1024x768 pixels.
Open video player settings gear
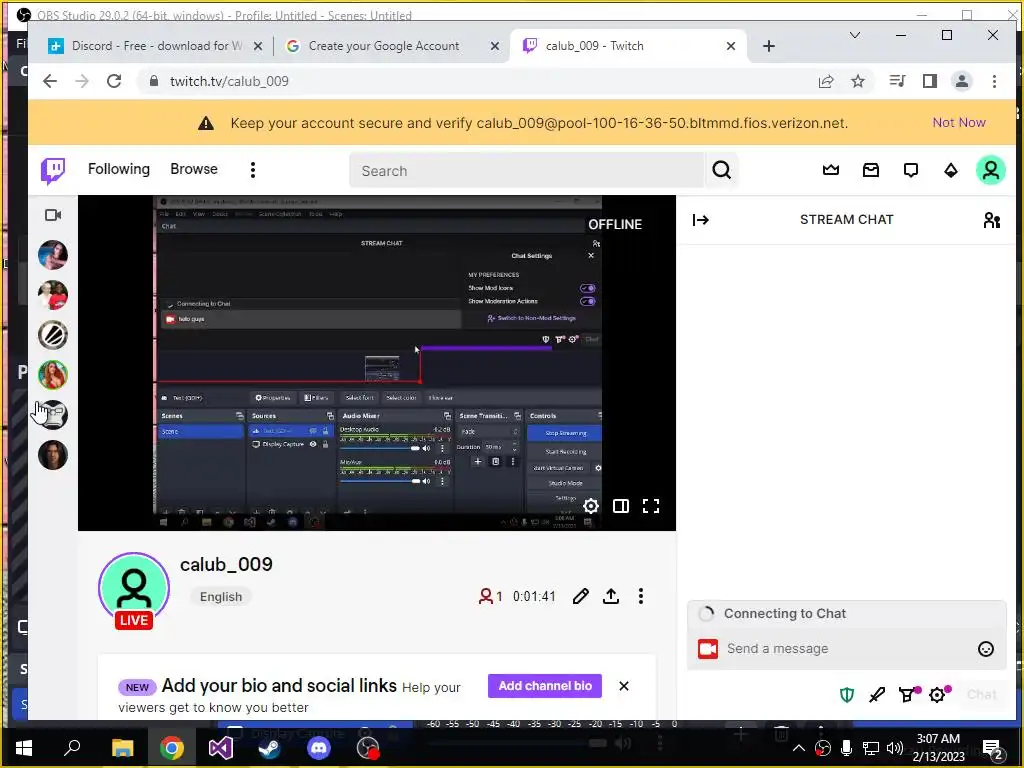(590, 506)
